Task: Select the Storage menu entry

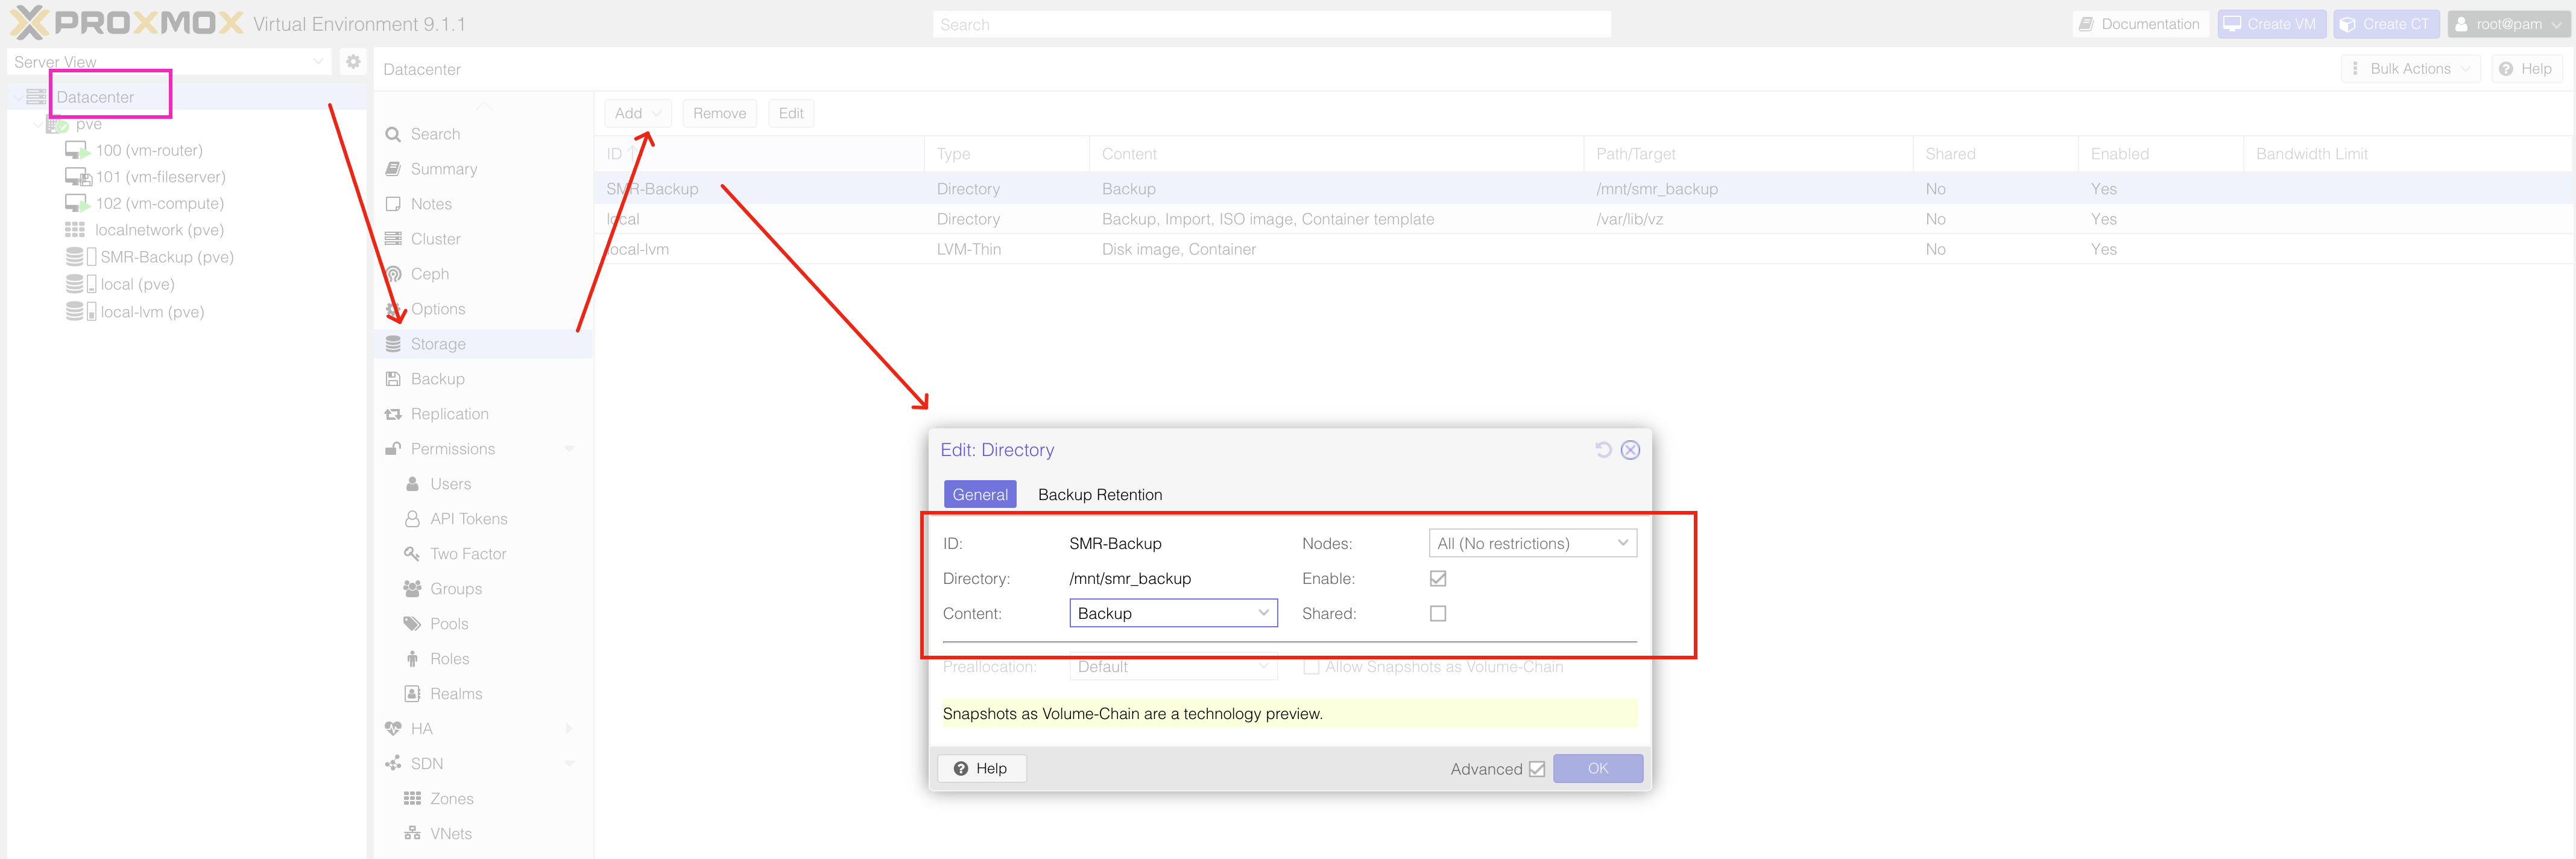Action: point(438,344)
